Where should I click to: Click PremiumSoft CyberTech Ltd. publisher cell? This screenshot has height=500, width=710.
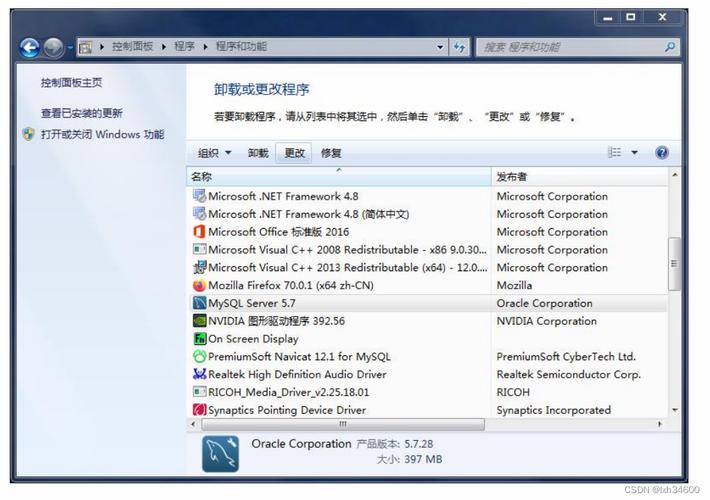566,356
